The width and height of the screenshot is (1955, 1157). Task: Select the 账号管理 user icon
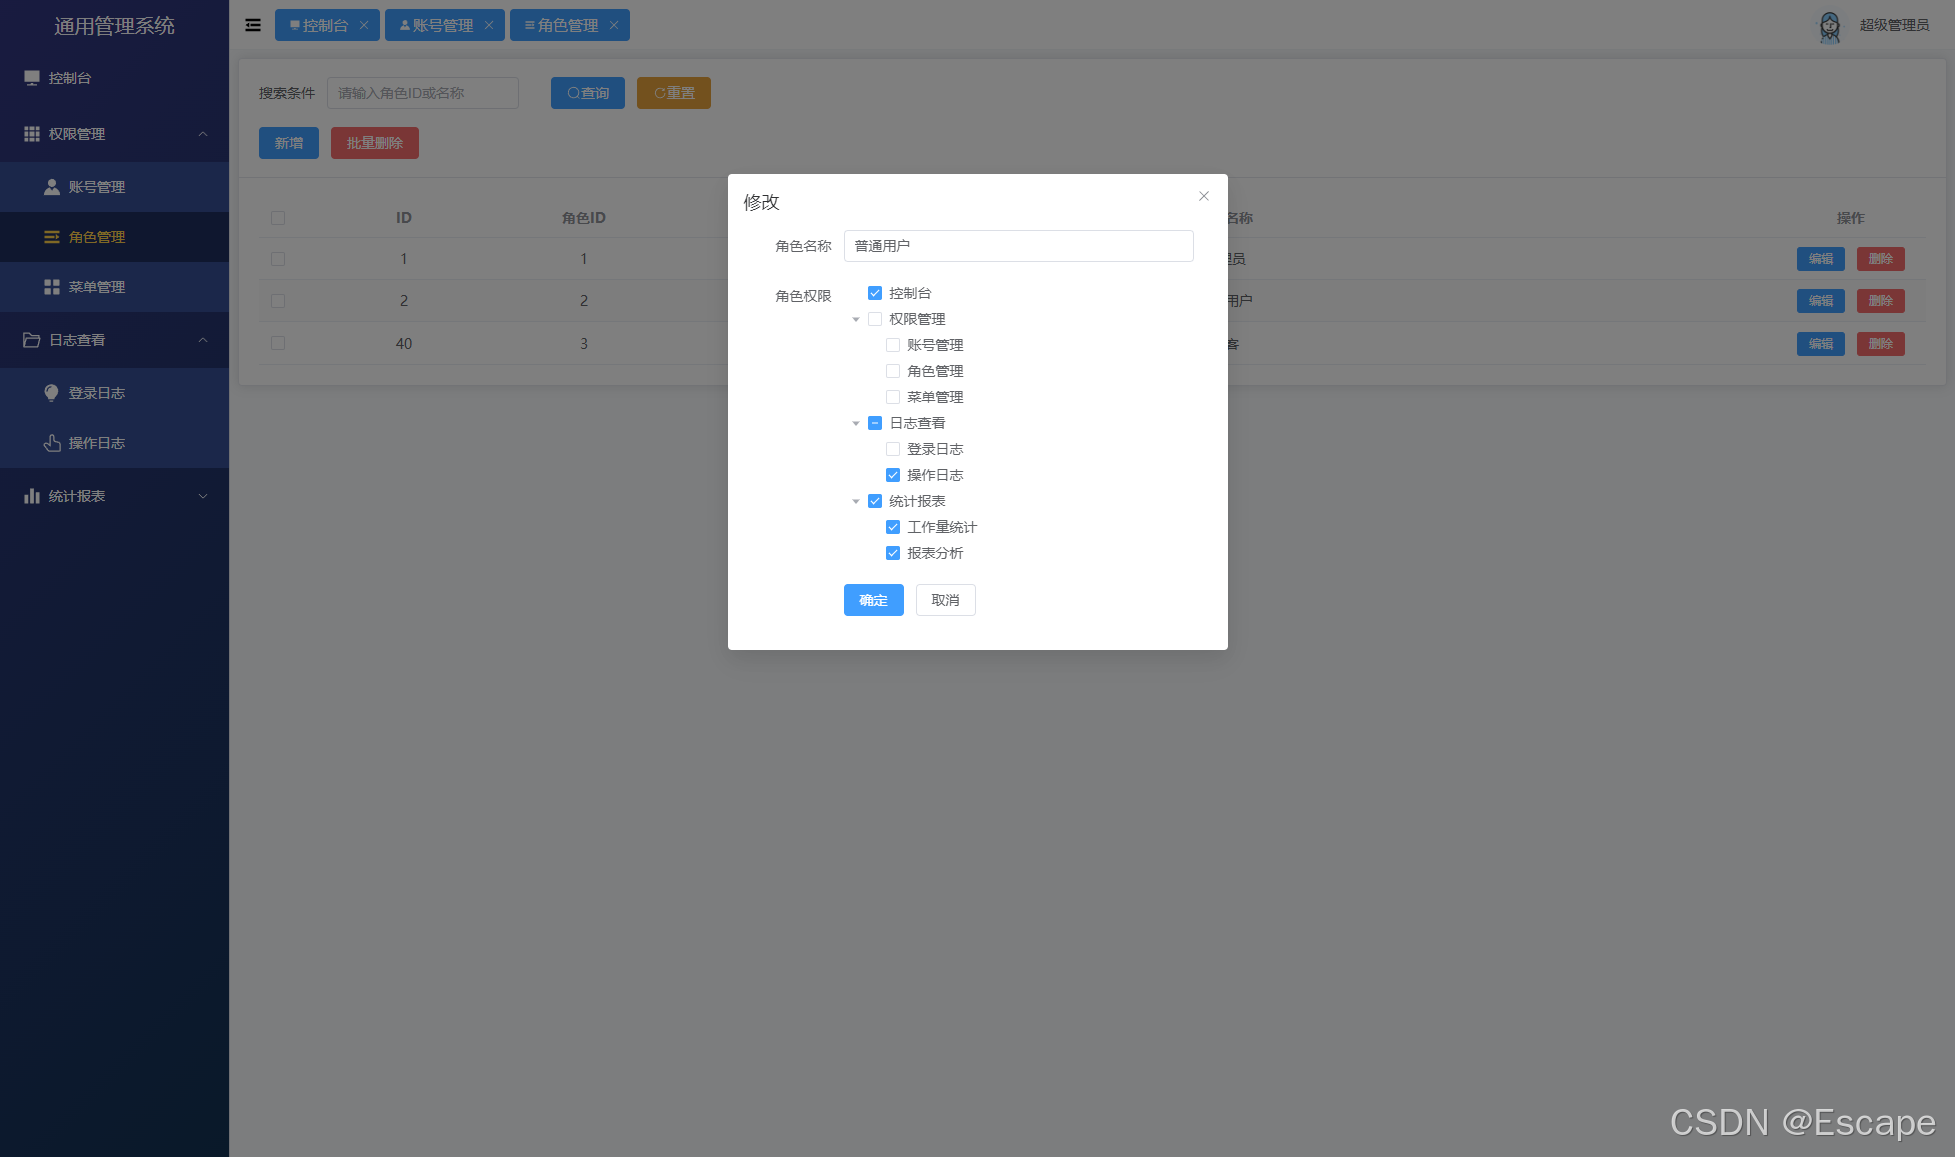(x=51, y=186)
